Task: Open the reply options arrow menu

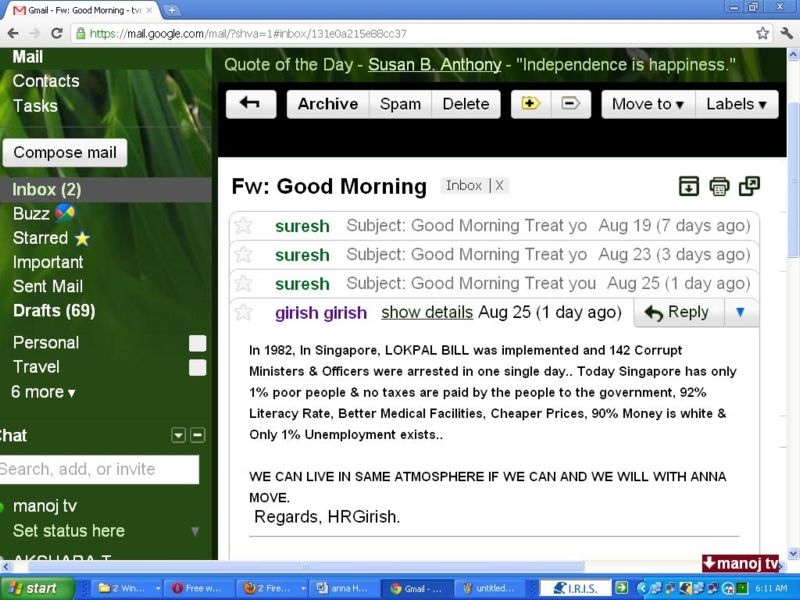Action: point(740,312)
